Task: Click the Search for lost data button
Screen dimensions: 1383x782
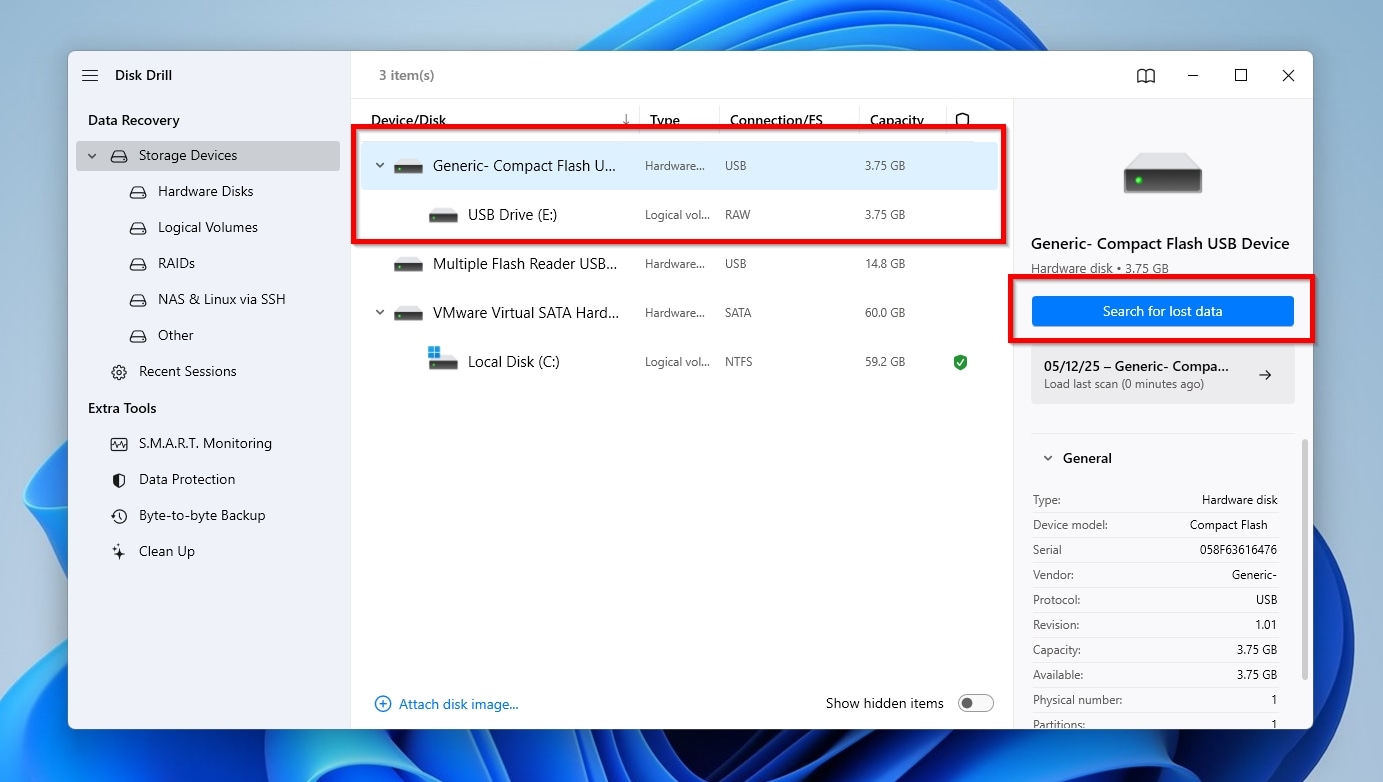Action: (1162, 311)
